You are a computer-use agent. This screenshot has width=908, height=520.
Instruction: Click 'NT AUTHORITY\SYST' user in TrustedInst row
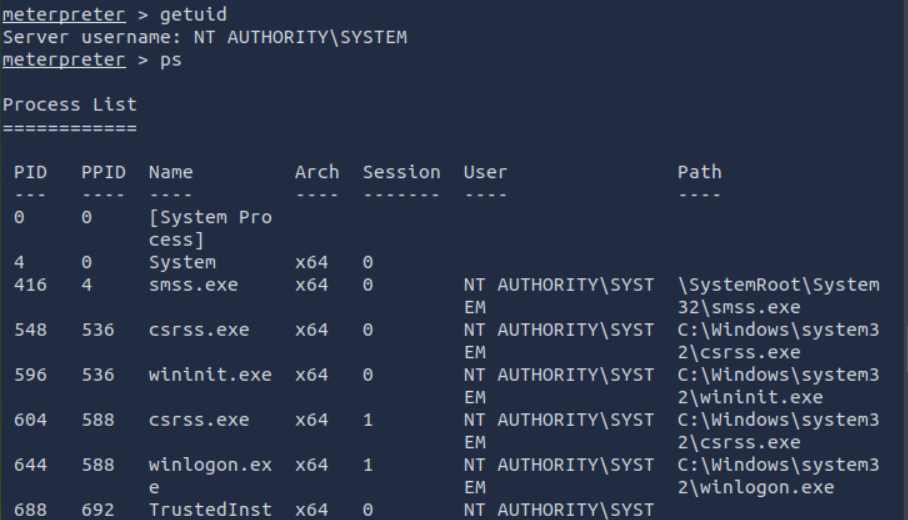559,510
